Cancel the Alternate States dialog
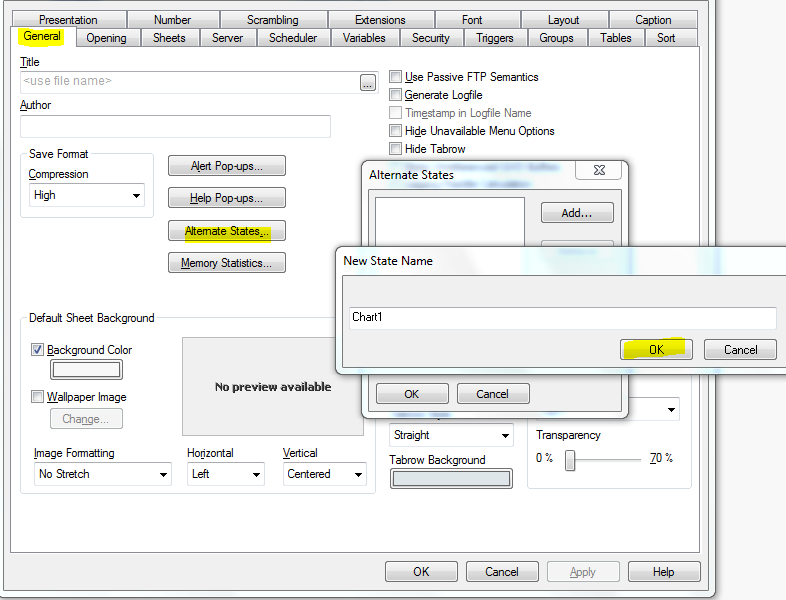 tap(493, 394)
